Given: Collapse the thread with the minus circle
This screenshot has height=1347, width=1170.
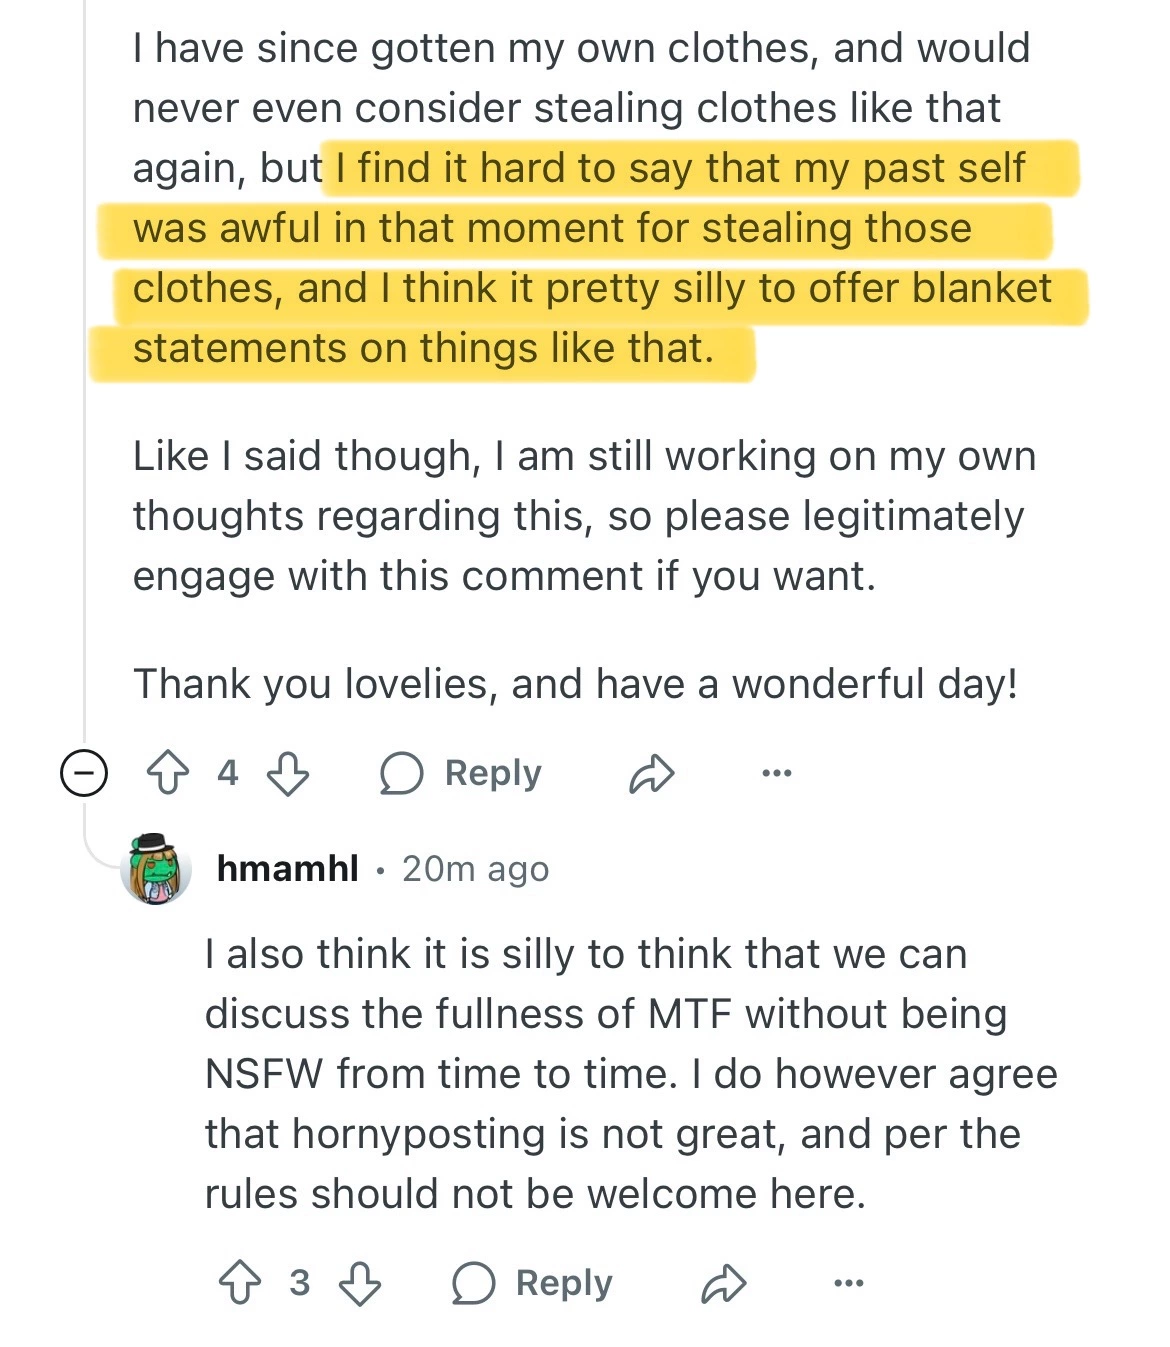Looking at the screenshot, I should click(84, 773).
